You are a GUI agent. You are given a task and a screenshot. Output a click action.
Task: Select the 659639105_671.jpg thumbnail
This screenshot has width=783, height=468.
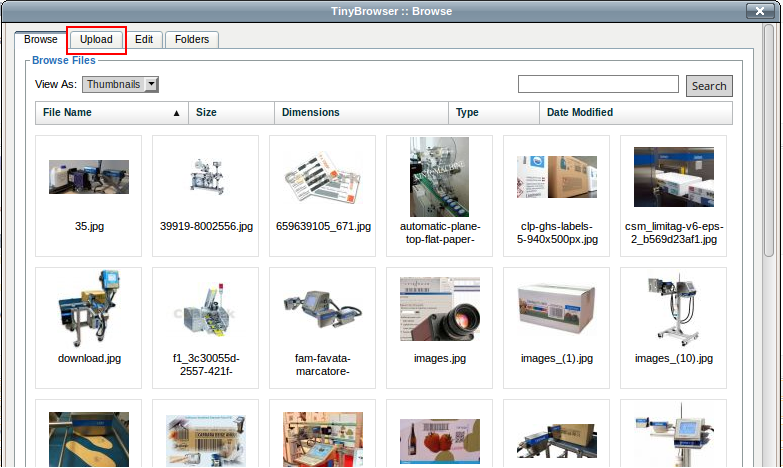pos(323,177)
